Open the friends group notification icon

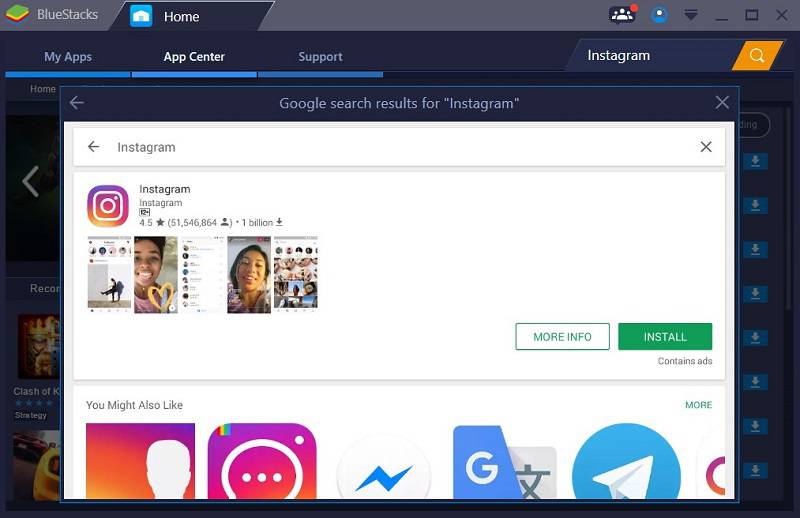[x=622, y=15]
